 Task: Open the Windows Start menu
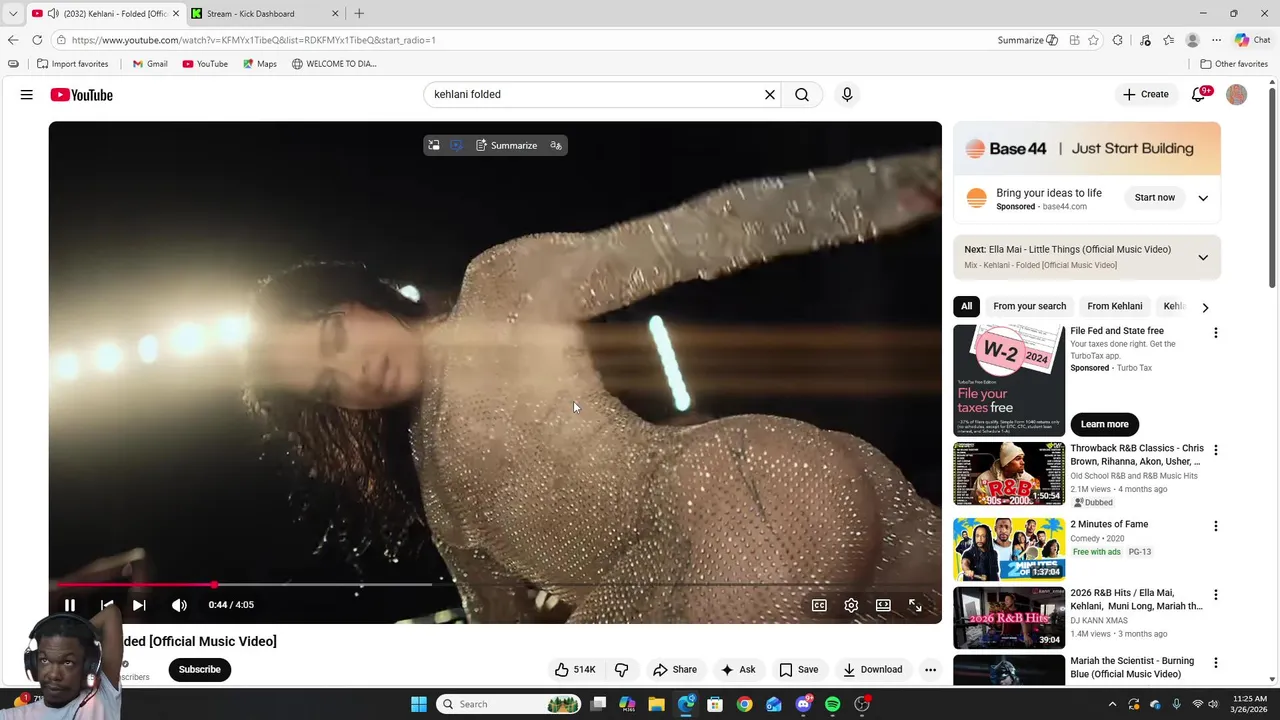[x=419, y=704]
